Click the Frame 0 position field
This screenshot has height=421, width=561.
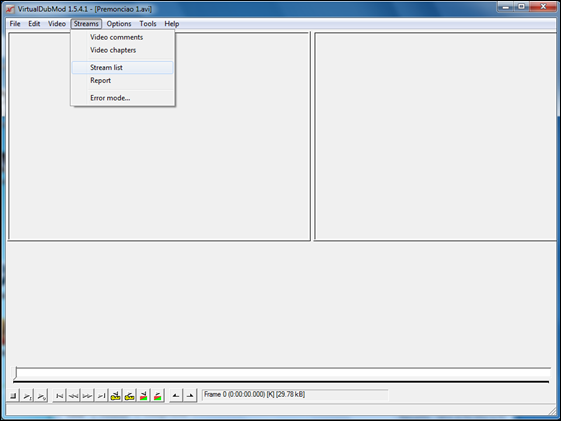tap(295, 395)
